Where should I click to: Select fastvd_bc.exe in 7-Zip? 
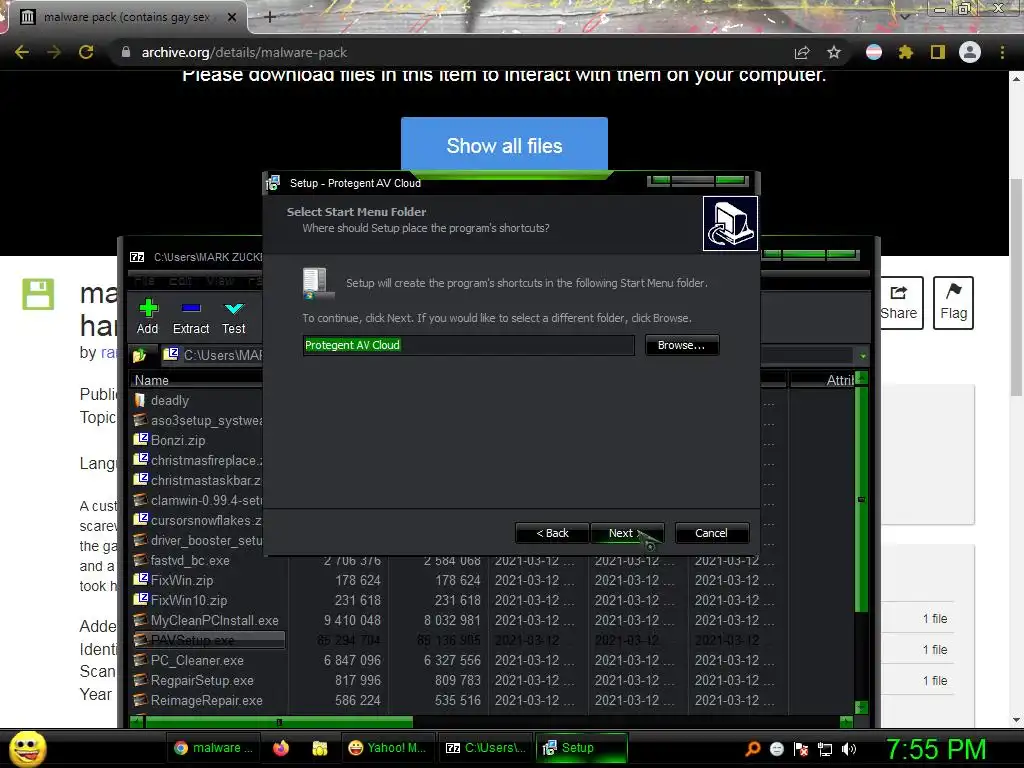(x=189, y=560)
